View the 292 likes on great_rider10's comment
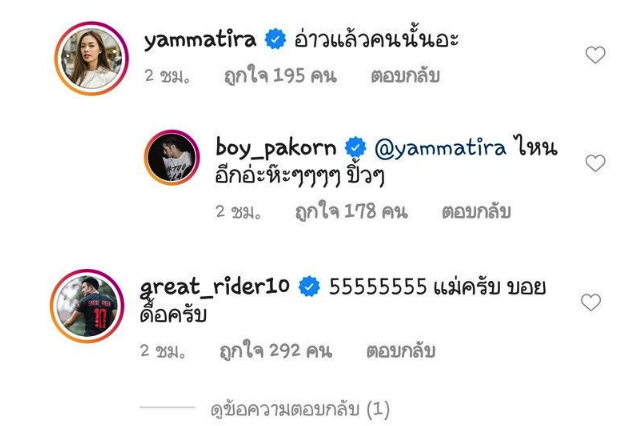This screenshot has width=637, height=426. click(x=276, y=351)
